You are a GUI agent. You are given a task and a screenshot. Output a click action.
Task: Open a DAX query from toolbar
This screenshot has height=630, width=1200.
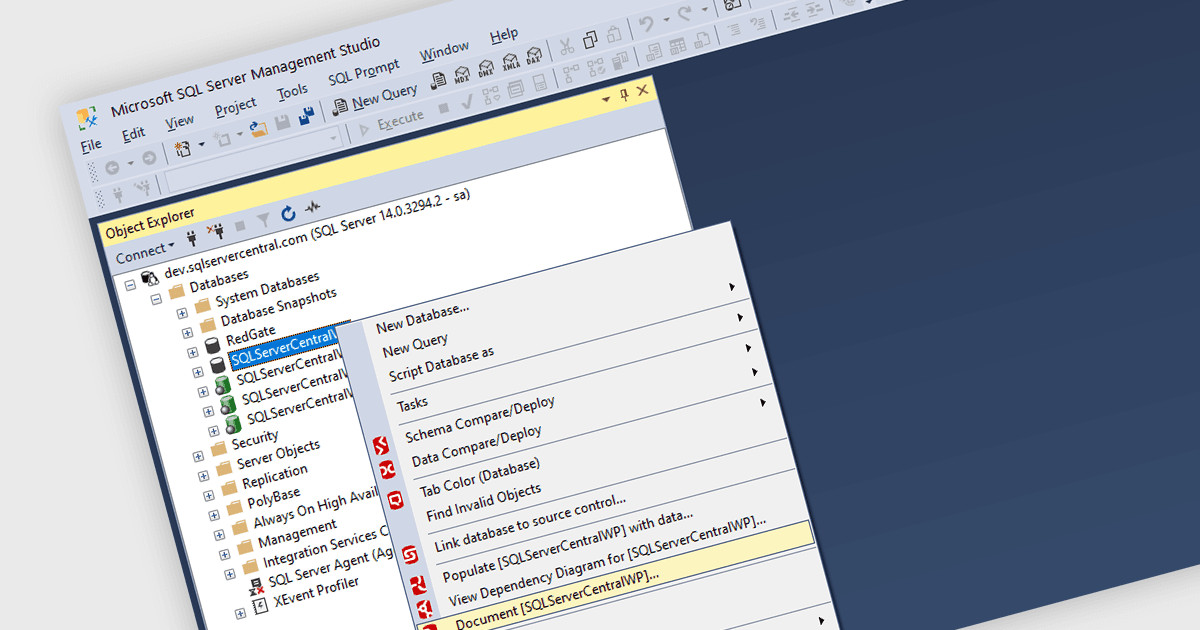(536, 57)
